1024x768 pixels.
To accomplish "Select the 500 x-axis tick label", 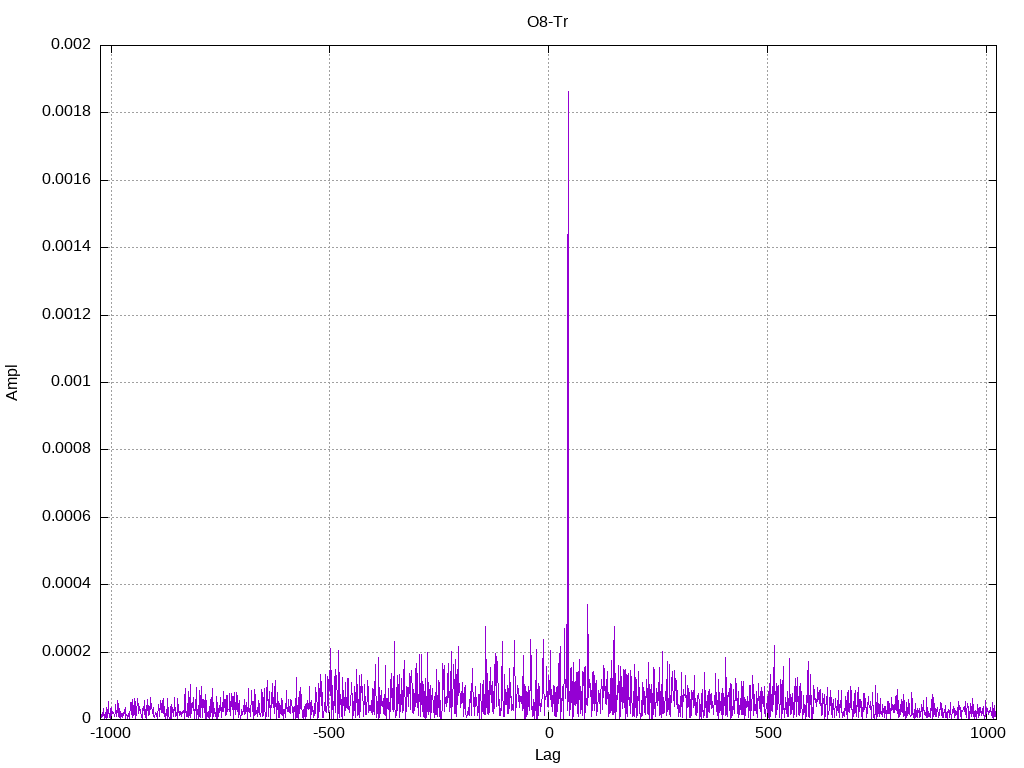I will 767,733.
